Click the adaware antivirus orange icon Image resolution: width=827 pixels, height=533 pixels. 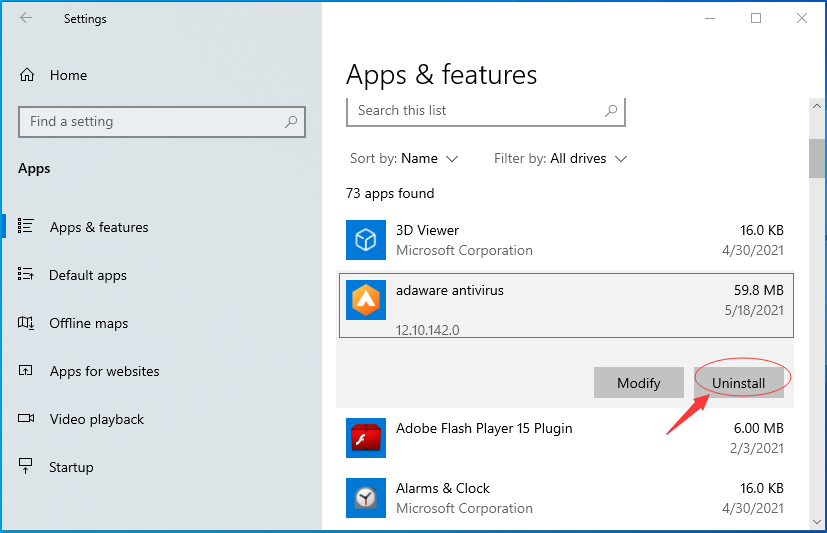pyautogui.click(x=366, y=300)
